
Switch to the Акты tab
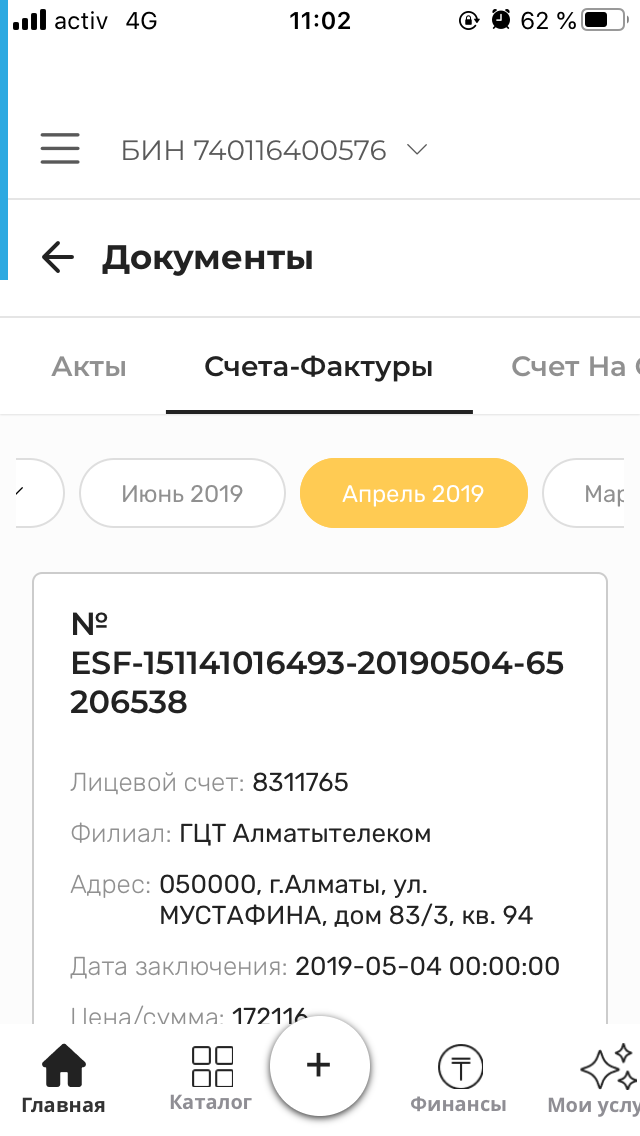pyautogui.click(x=88, y=366)
